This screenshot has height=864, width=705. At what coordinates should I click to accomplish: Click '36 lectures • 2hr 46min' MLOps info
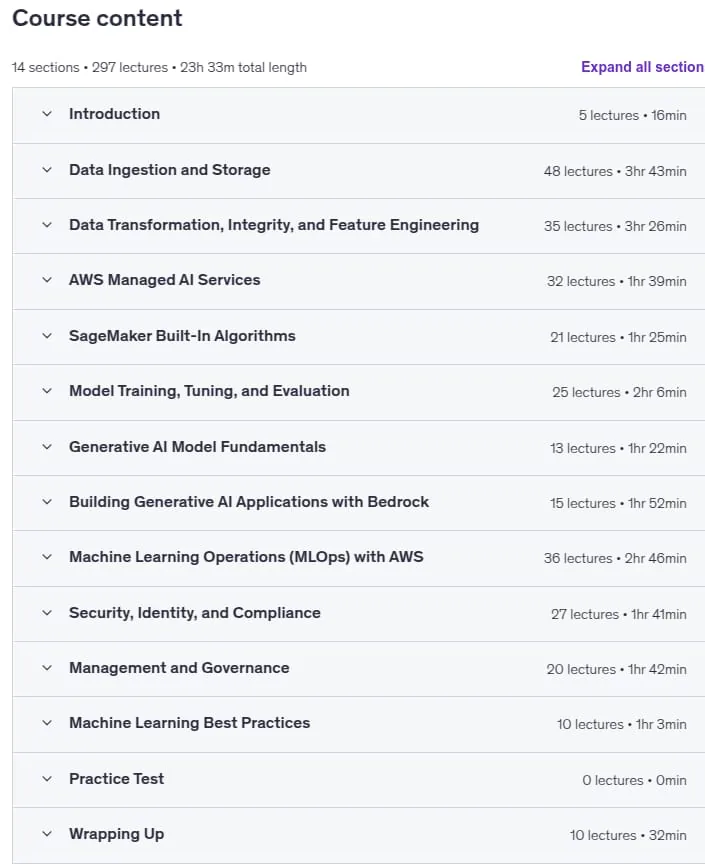click(615, 558)
